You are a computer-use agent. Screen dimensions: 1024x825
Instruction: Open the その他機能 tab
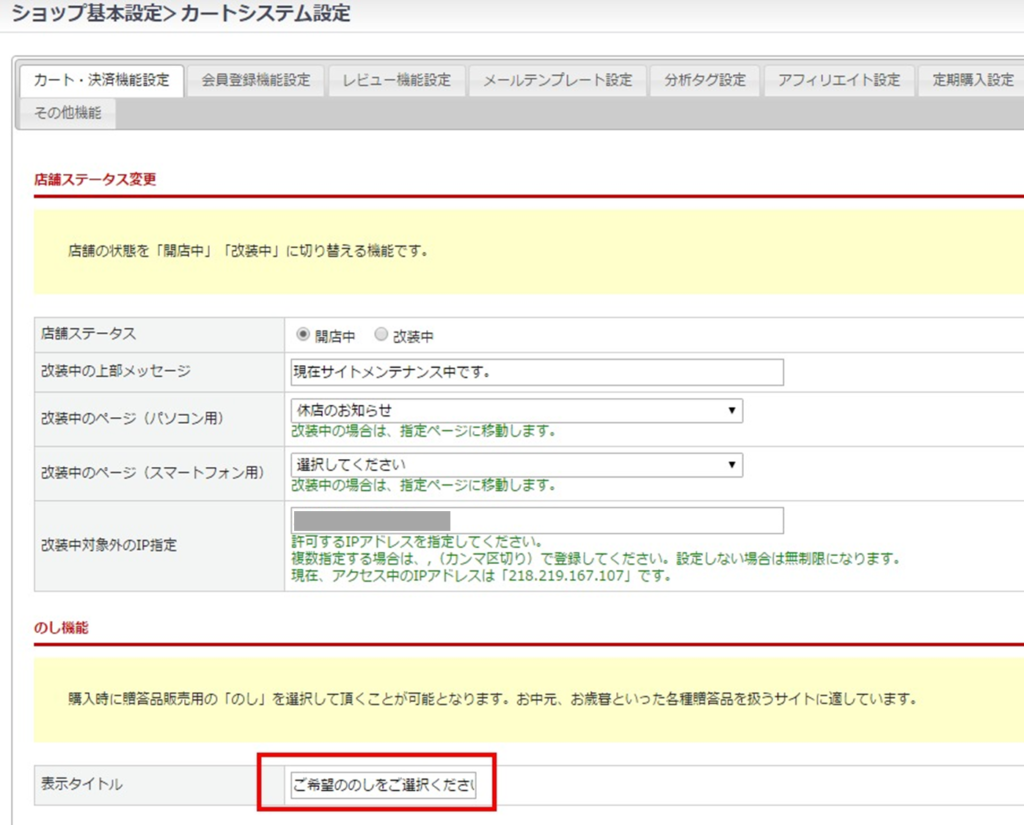pos(67,113)
